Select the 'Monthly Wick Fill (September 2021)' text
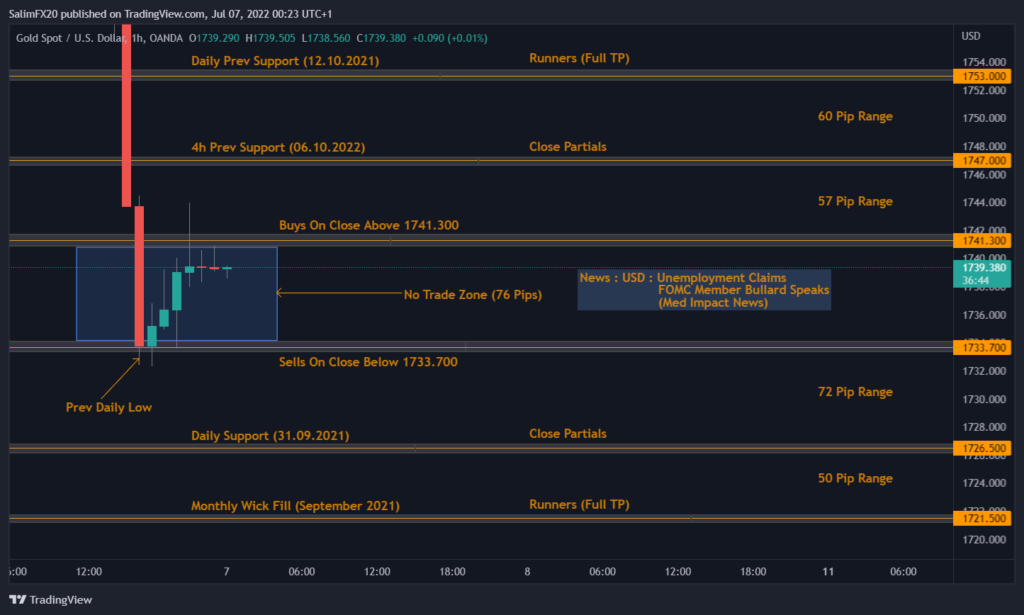This screenshot has width=1024, height=615. [295, 506]
